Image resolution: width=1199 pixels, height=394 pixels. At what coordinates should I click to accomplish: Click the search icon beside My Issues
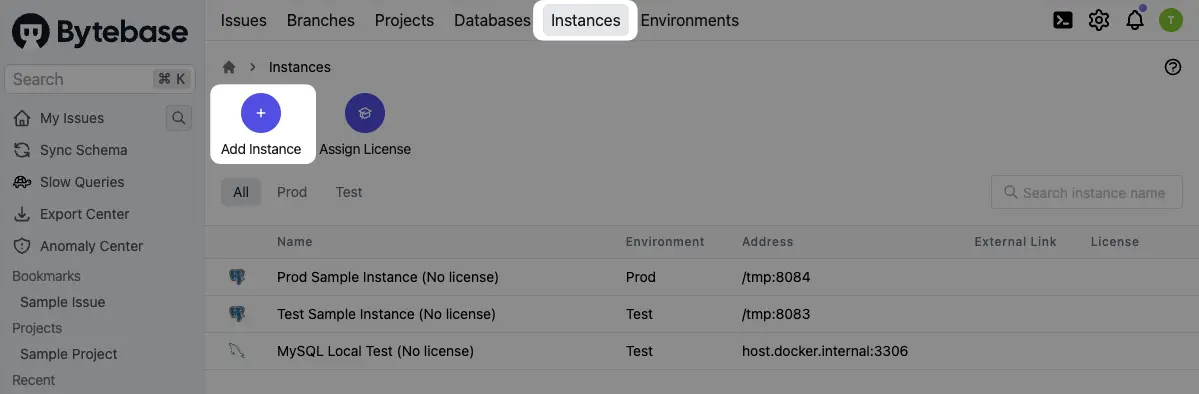(x=179, y=118)
